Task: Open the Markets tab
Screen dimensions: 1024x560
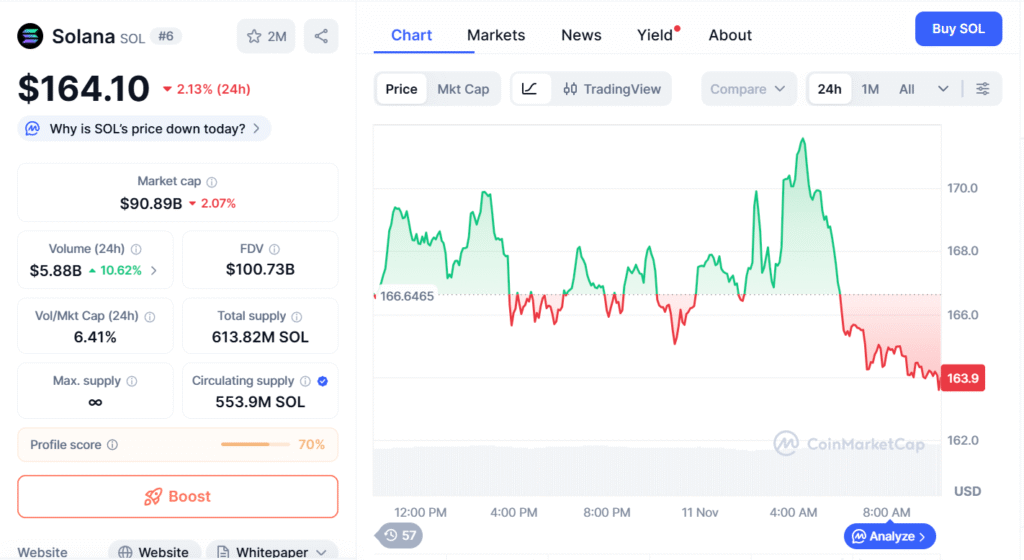Action: [x=496, y=35]
